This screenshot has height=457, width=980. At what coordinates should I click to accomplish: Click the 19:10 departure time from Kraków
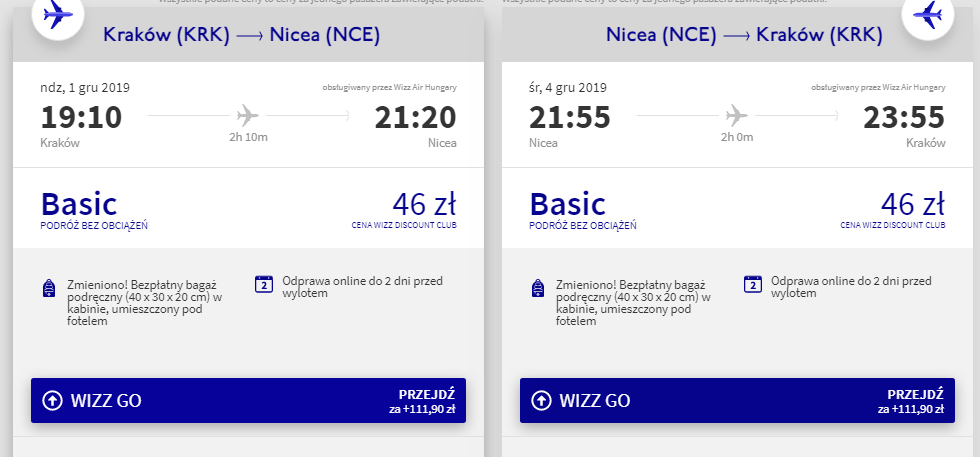tap(81, 117)
